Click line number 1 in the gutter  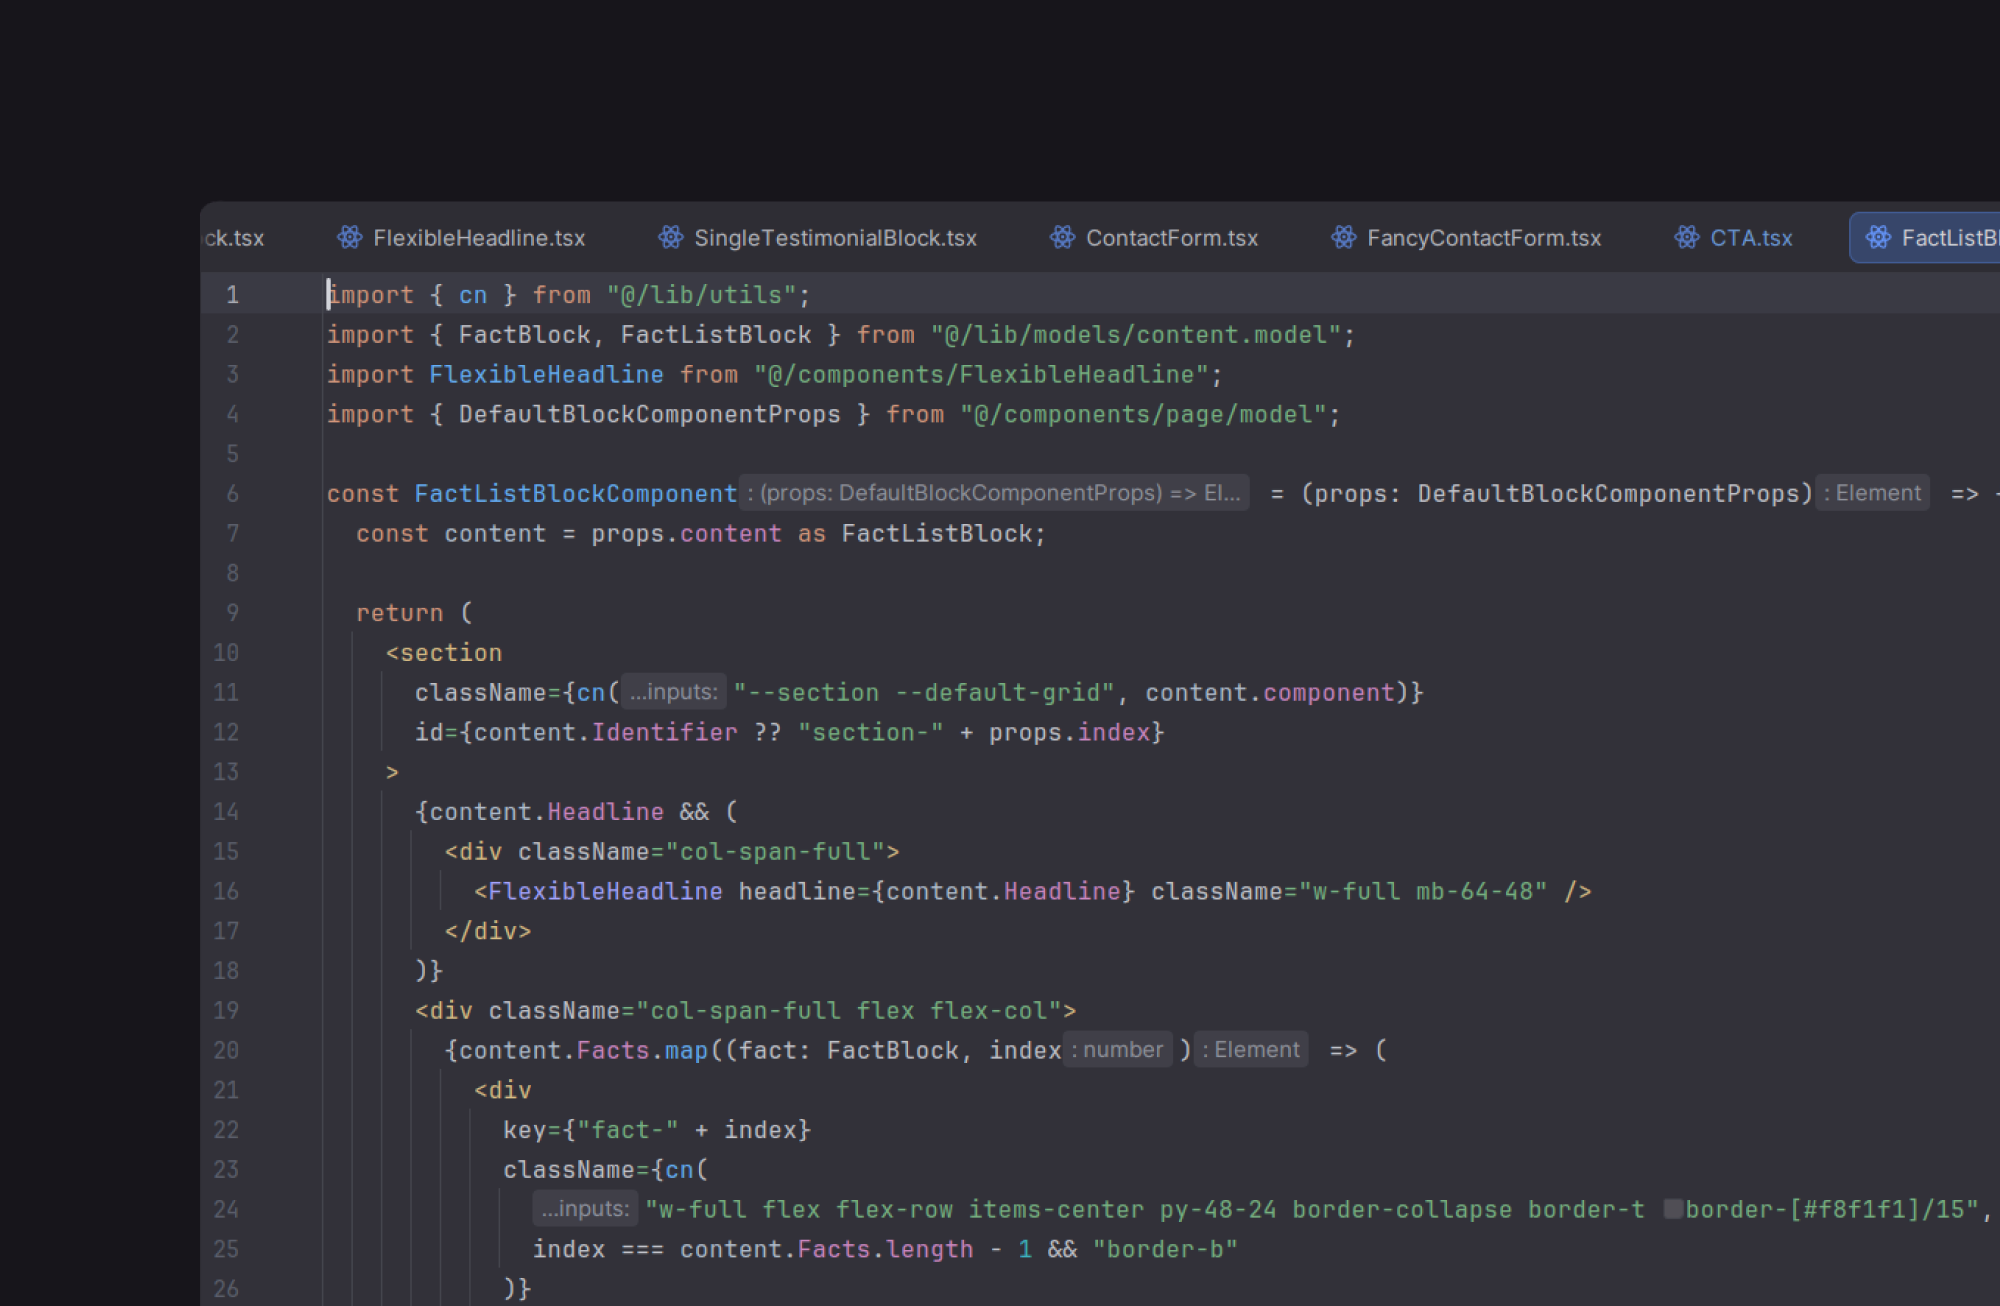[232, 295]
